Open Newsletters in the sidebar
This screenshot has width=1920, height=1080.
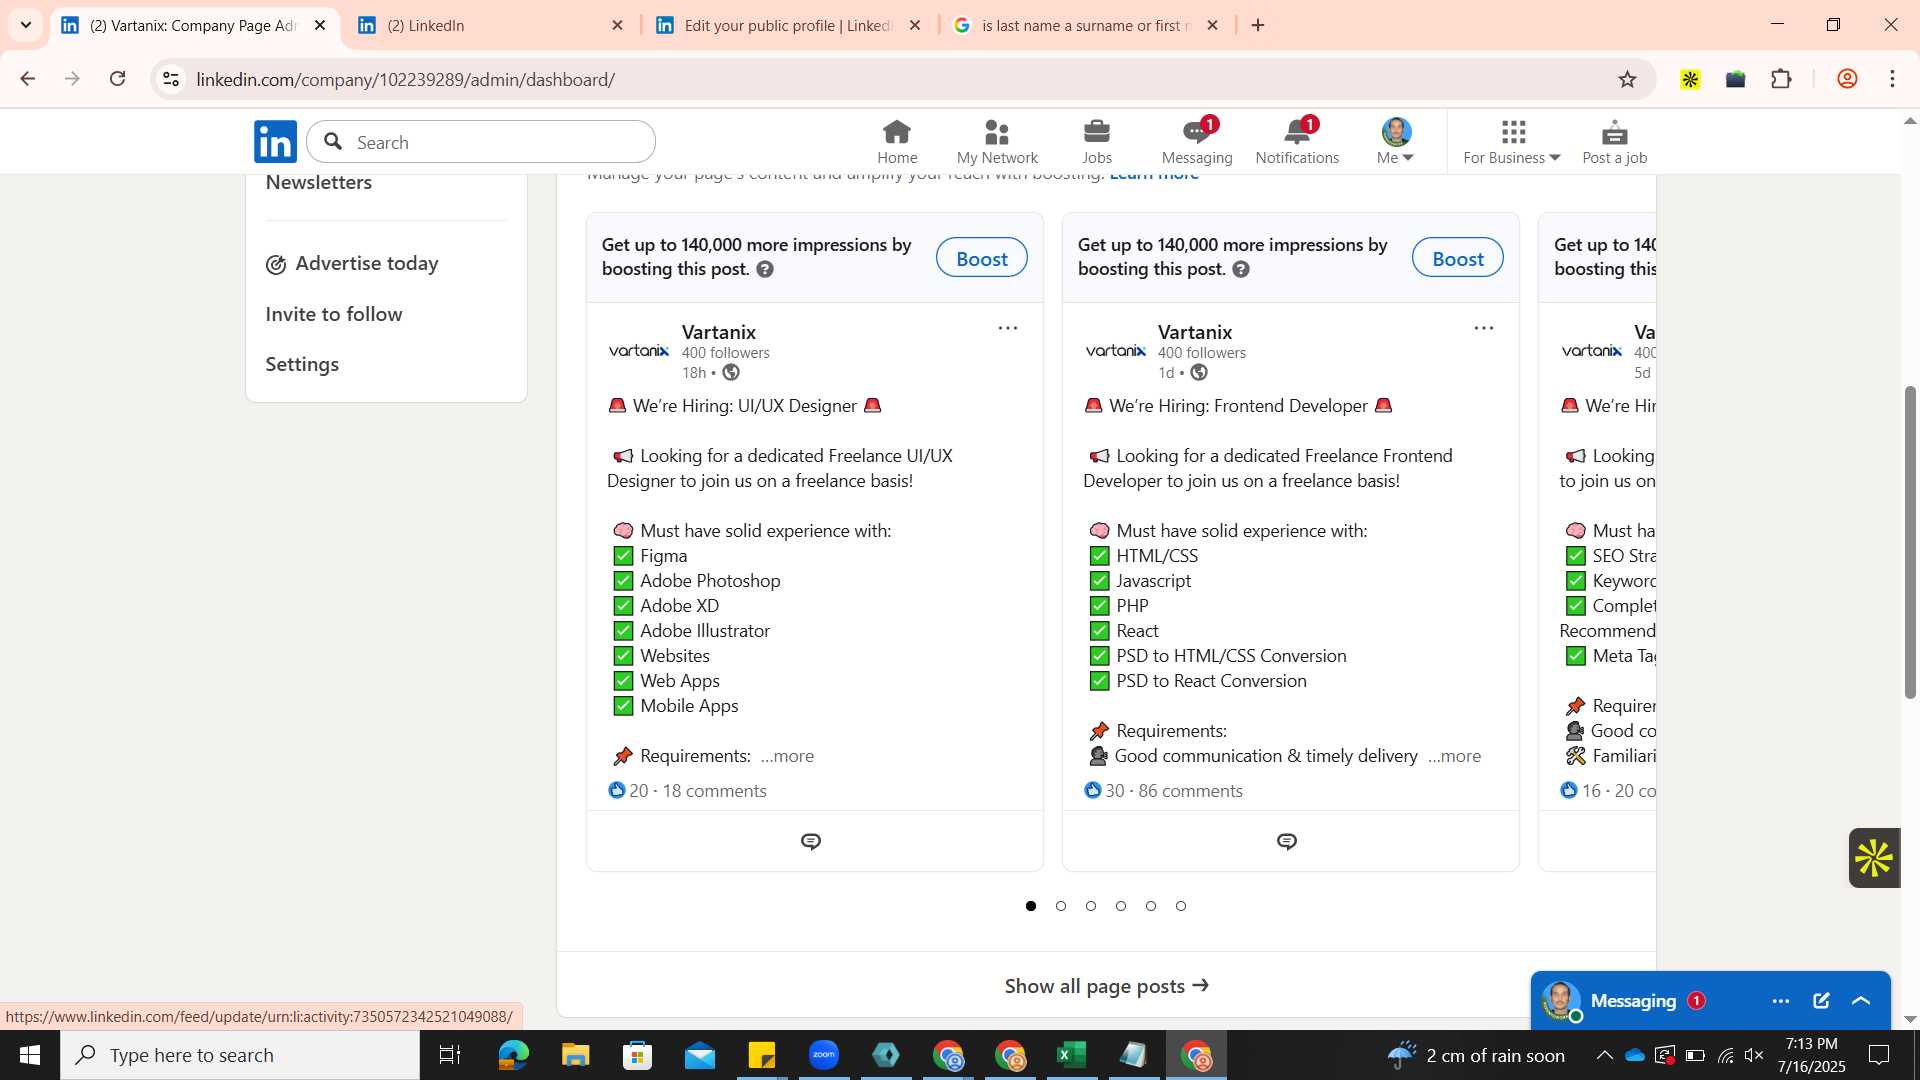point(318,182)
